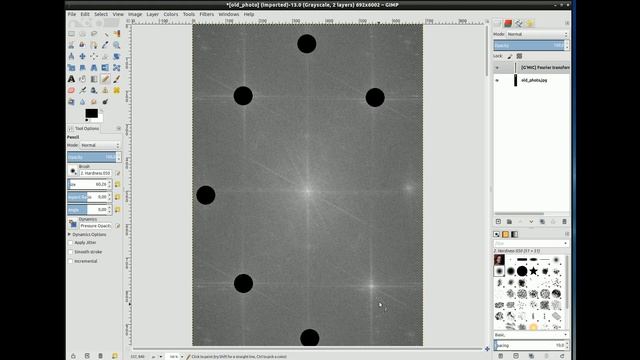Enable Apply Jitter checkbox
640x360 pixels.
(71, 243)
